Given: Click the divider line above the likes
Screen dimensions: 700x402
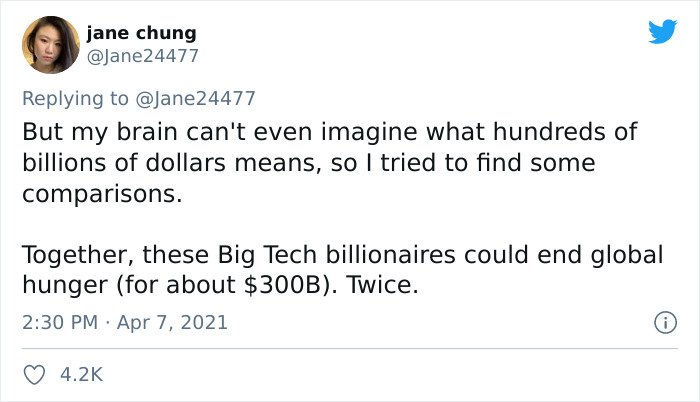Looking at the screenshot, I should pos(350,348).
